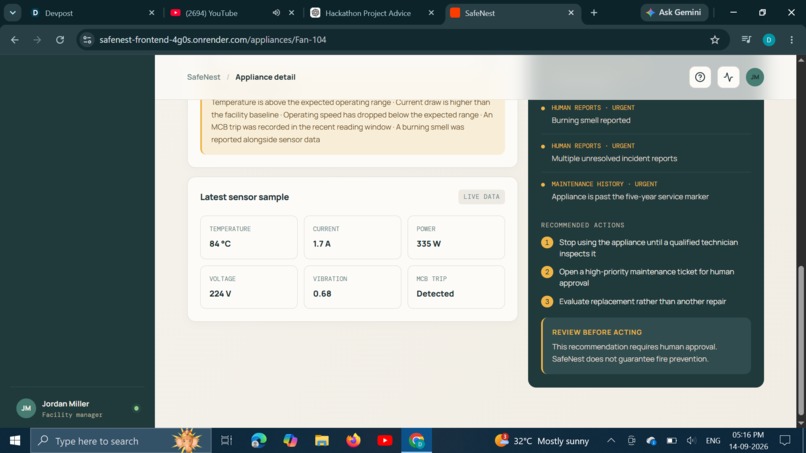Screen dimensions: 806x453
Task: Switch the ENG input language
Action: click(x=712, y=441)
